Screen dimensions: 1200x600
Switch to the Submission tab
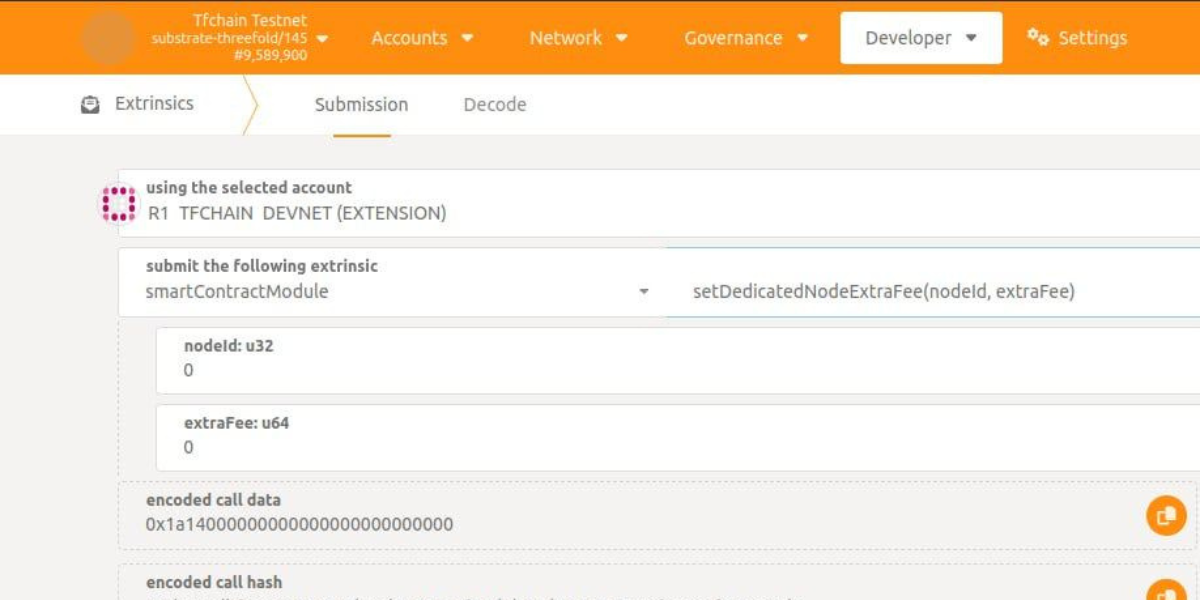coord(361,105)
